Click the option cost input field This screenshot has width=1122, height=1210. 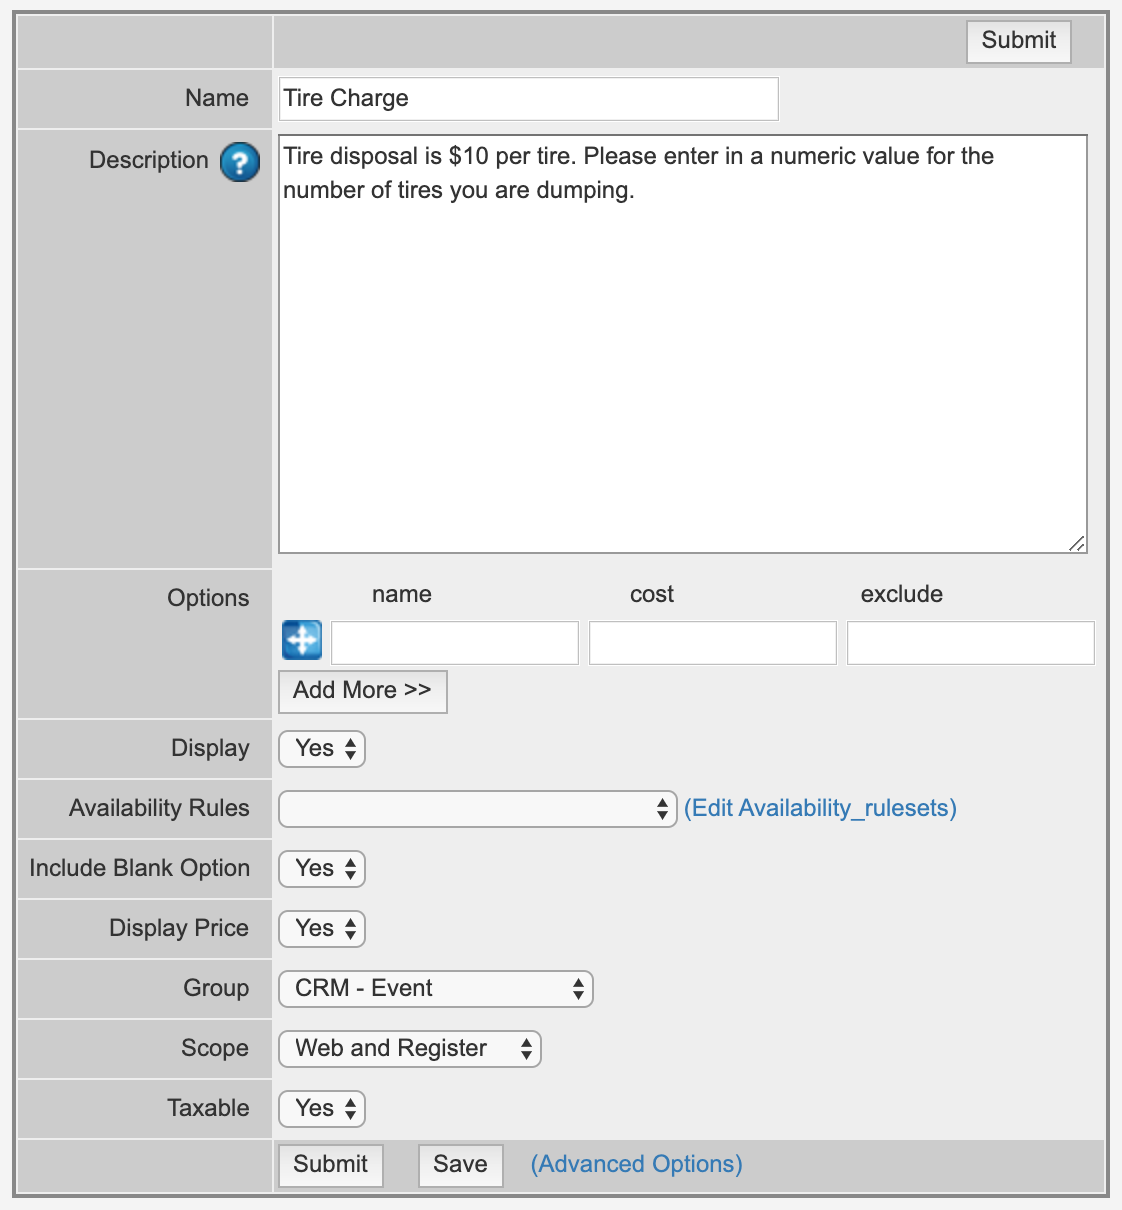click(712, 643)
